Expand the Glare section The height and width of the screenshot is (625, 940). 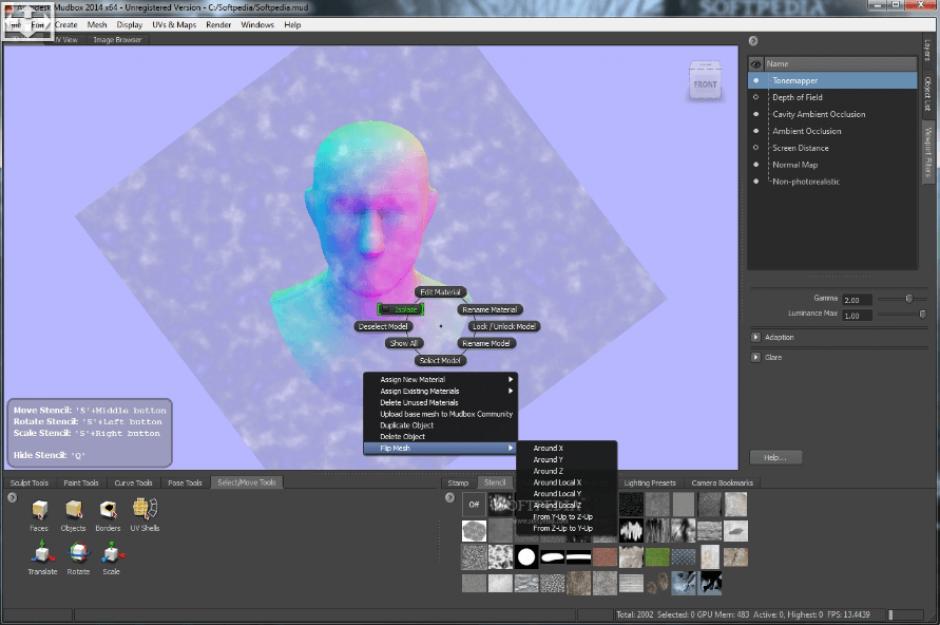(x=755, y=357)
